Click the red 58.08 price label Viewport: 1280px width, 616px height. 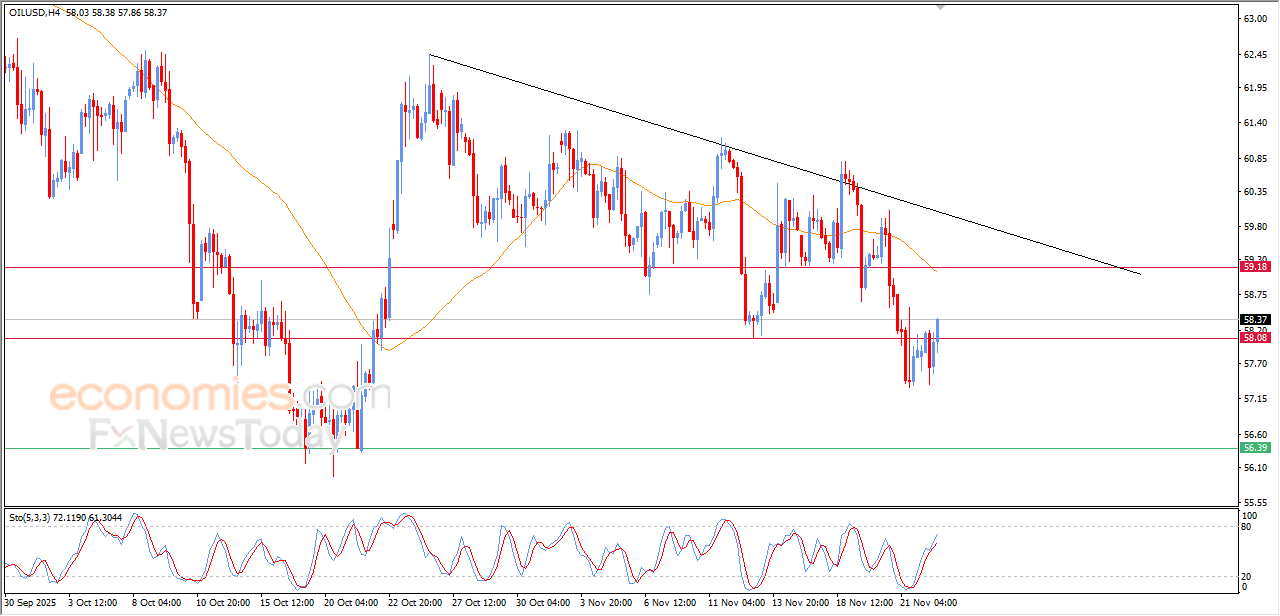[x=1254, y=338]
